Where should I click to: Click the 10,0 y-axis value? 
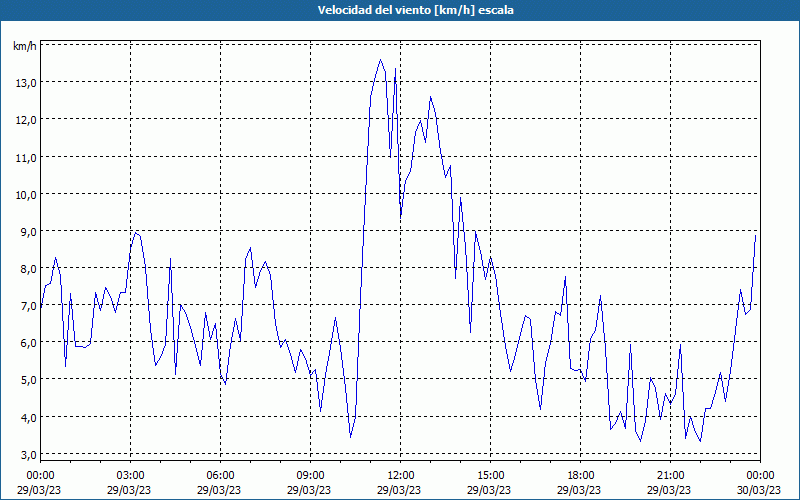click(26, 195)
